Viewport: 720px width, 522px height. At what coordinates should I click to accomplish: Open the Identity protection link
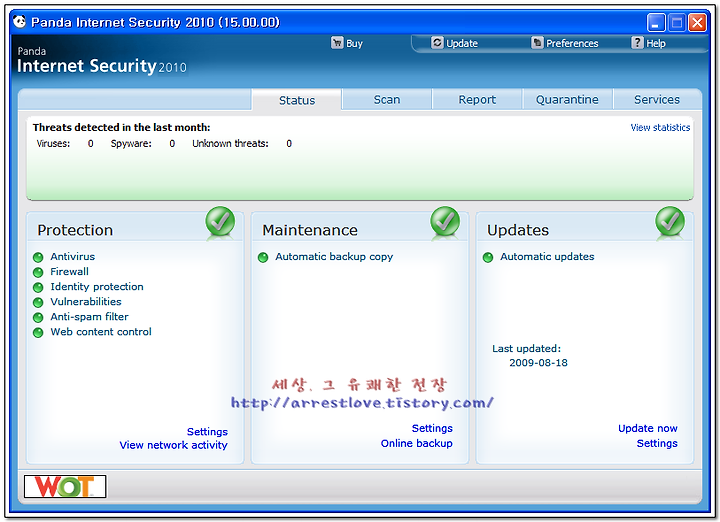click(97, 287)
